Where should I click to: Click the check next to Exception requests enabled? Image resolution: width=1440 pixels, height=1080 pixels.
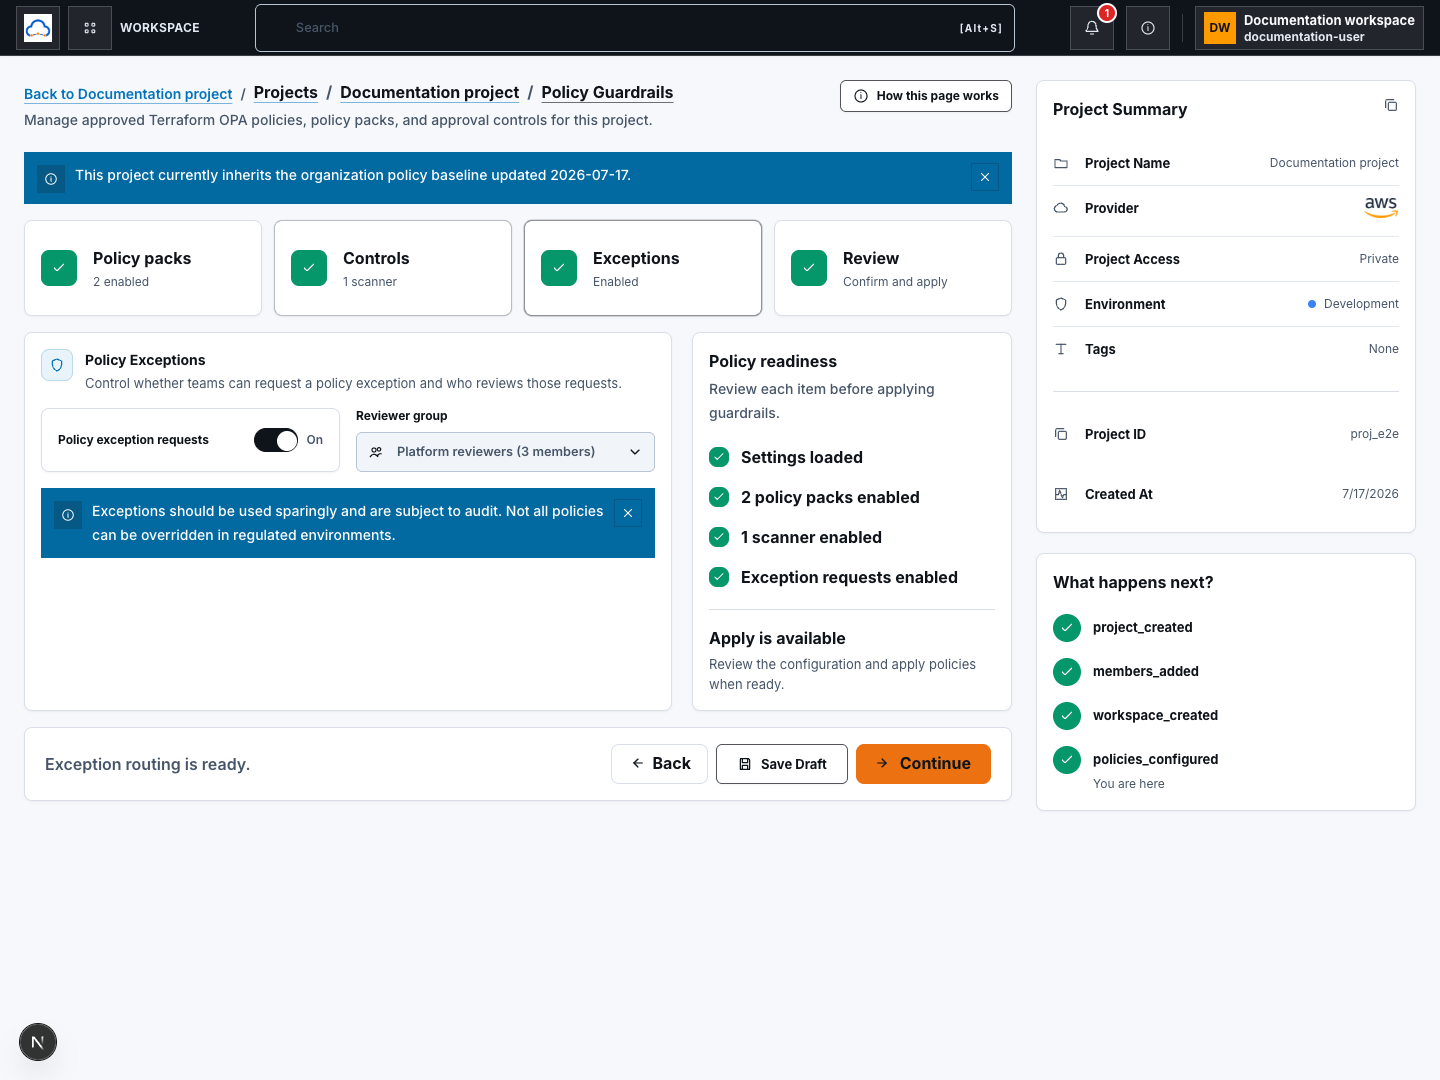coord(719,577)
